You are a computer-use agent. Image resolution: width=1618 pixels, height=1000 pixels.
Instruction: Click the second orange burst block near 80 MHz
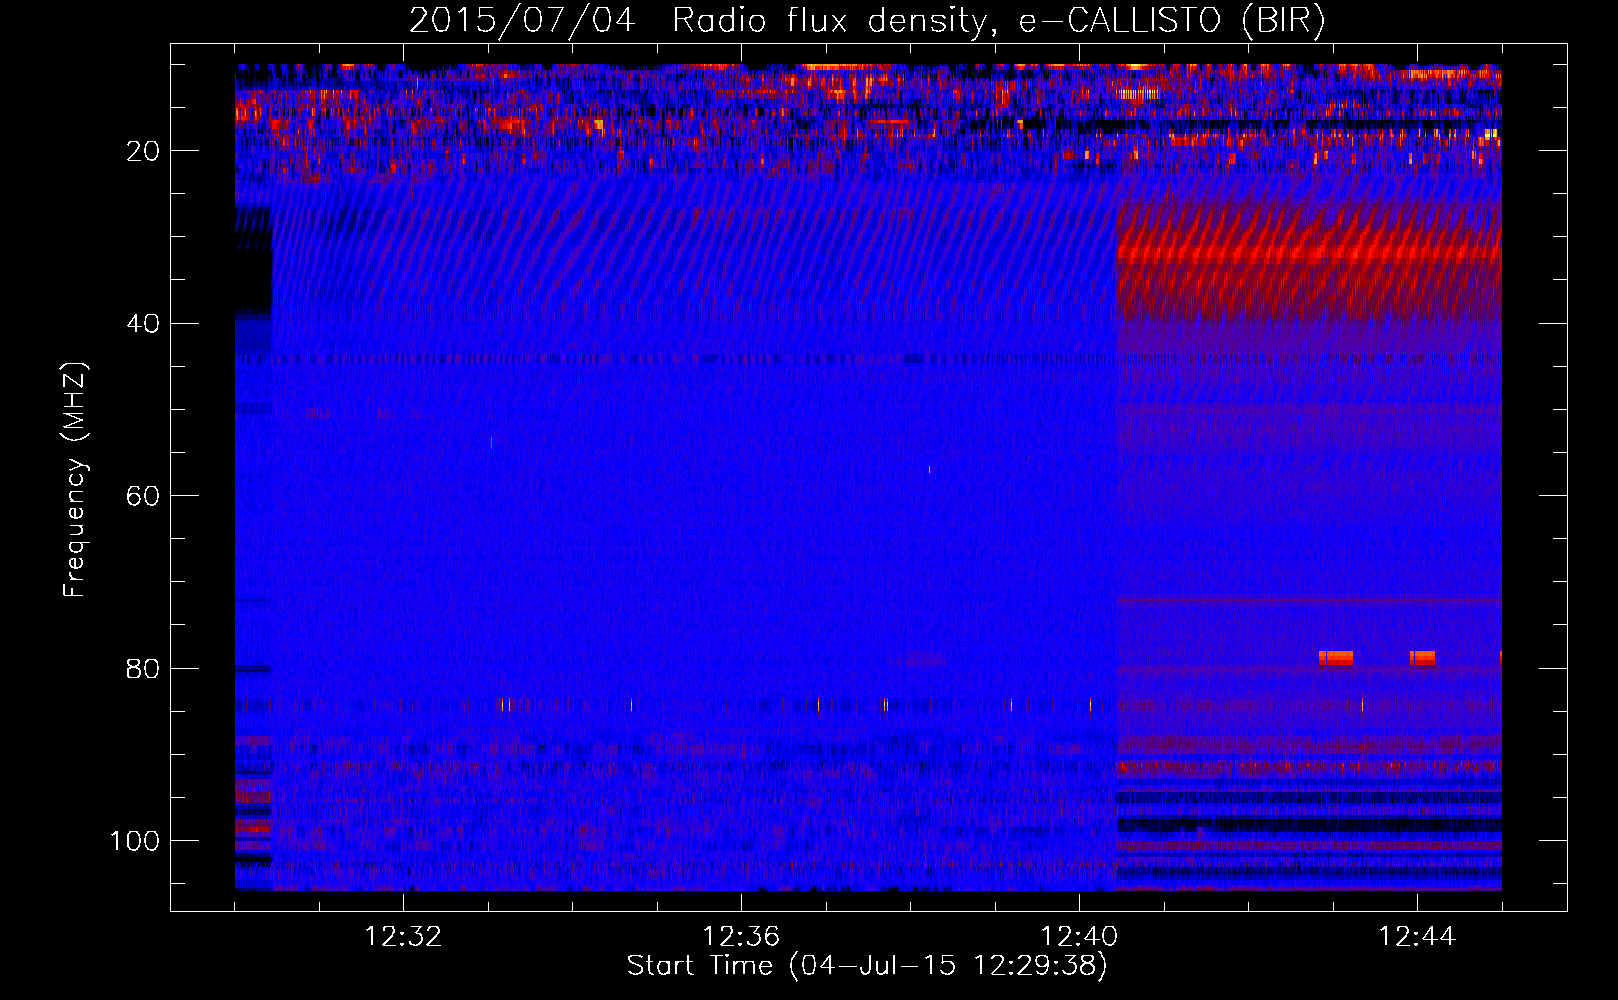pos(1422,658)
